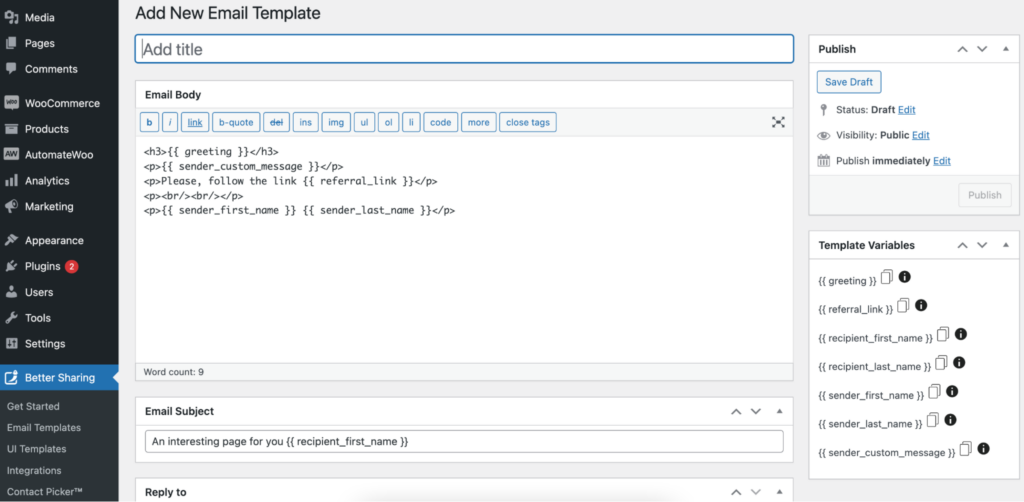
Task: Focus the Add title field
Action: pos(464,49)
